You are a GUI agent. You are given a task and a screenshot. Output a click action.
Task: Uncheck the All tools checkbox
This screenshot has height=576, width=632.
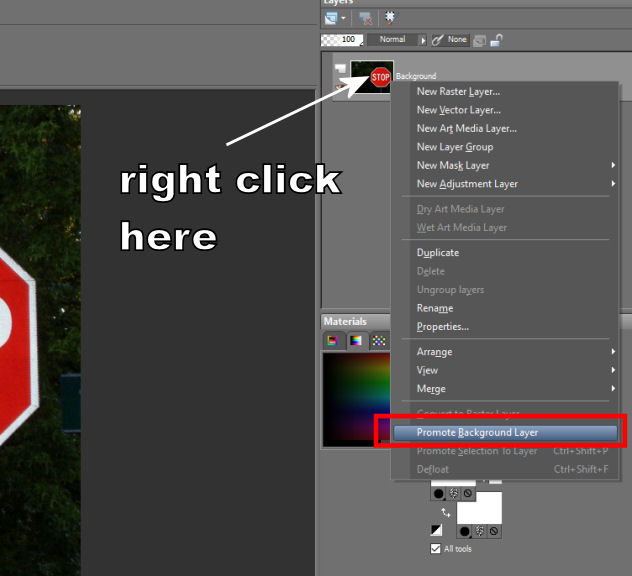tap(435, 549)
